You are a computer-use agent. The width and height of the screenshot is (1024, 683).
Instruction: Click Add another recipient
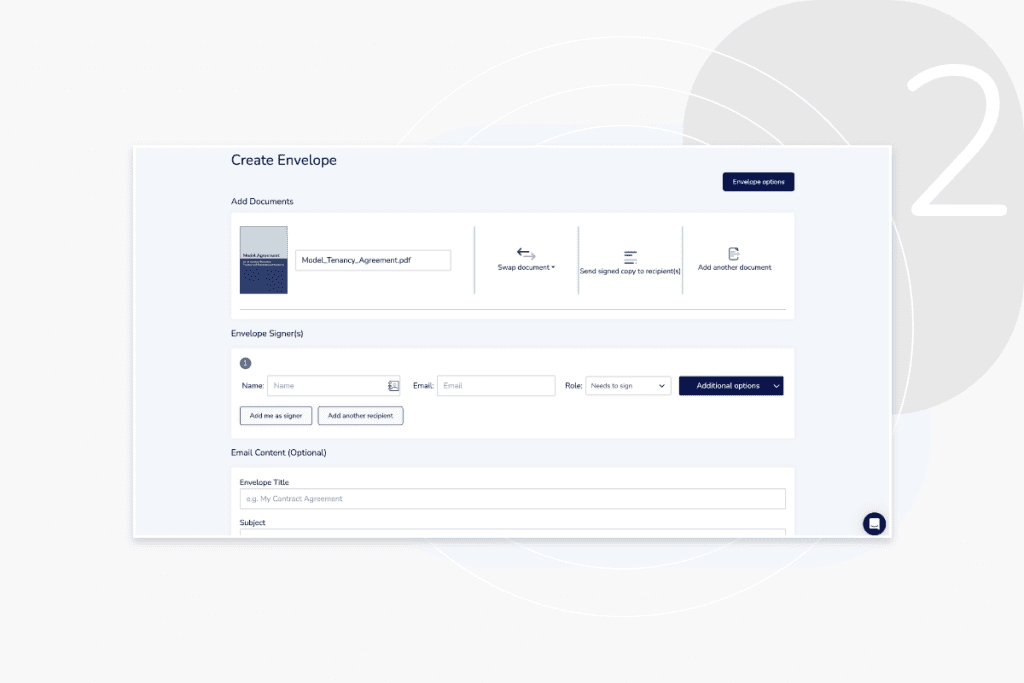coord(360,416)
